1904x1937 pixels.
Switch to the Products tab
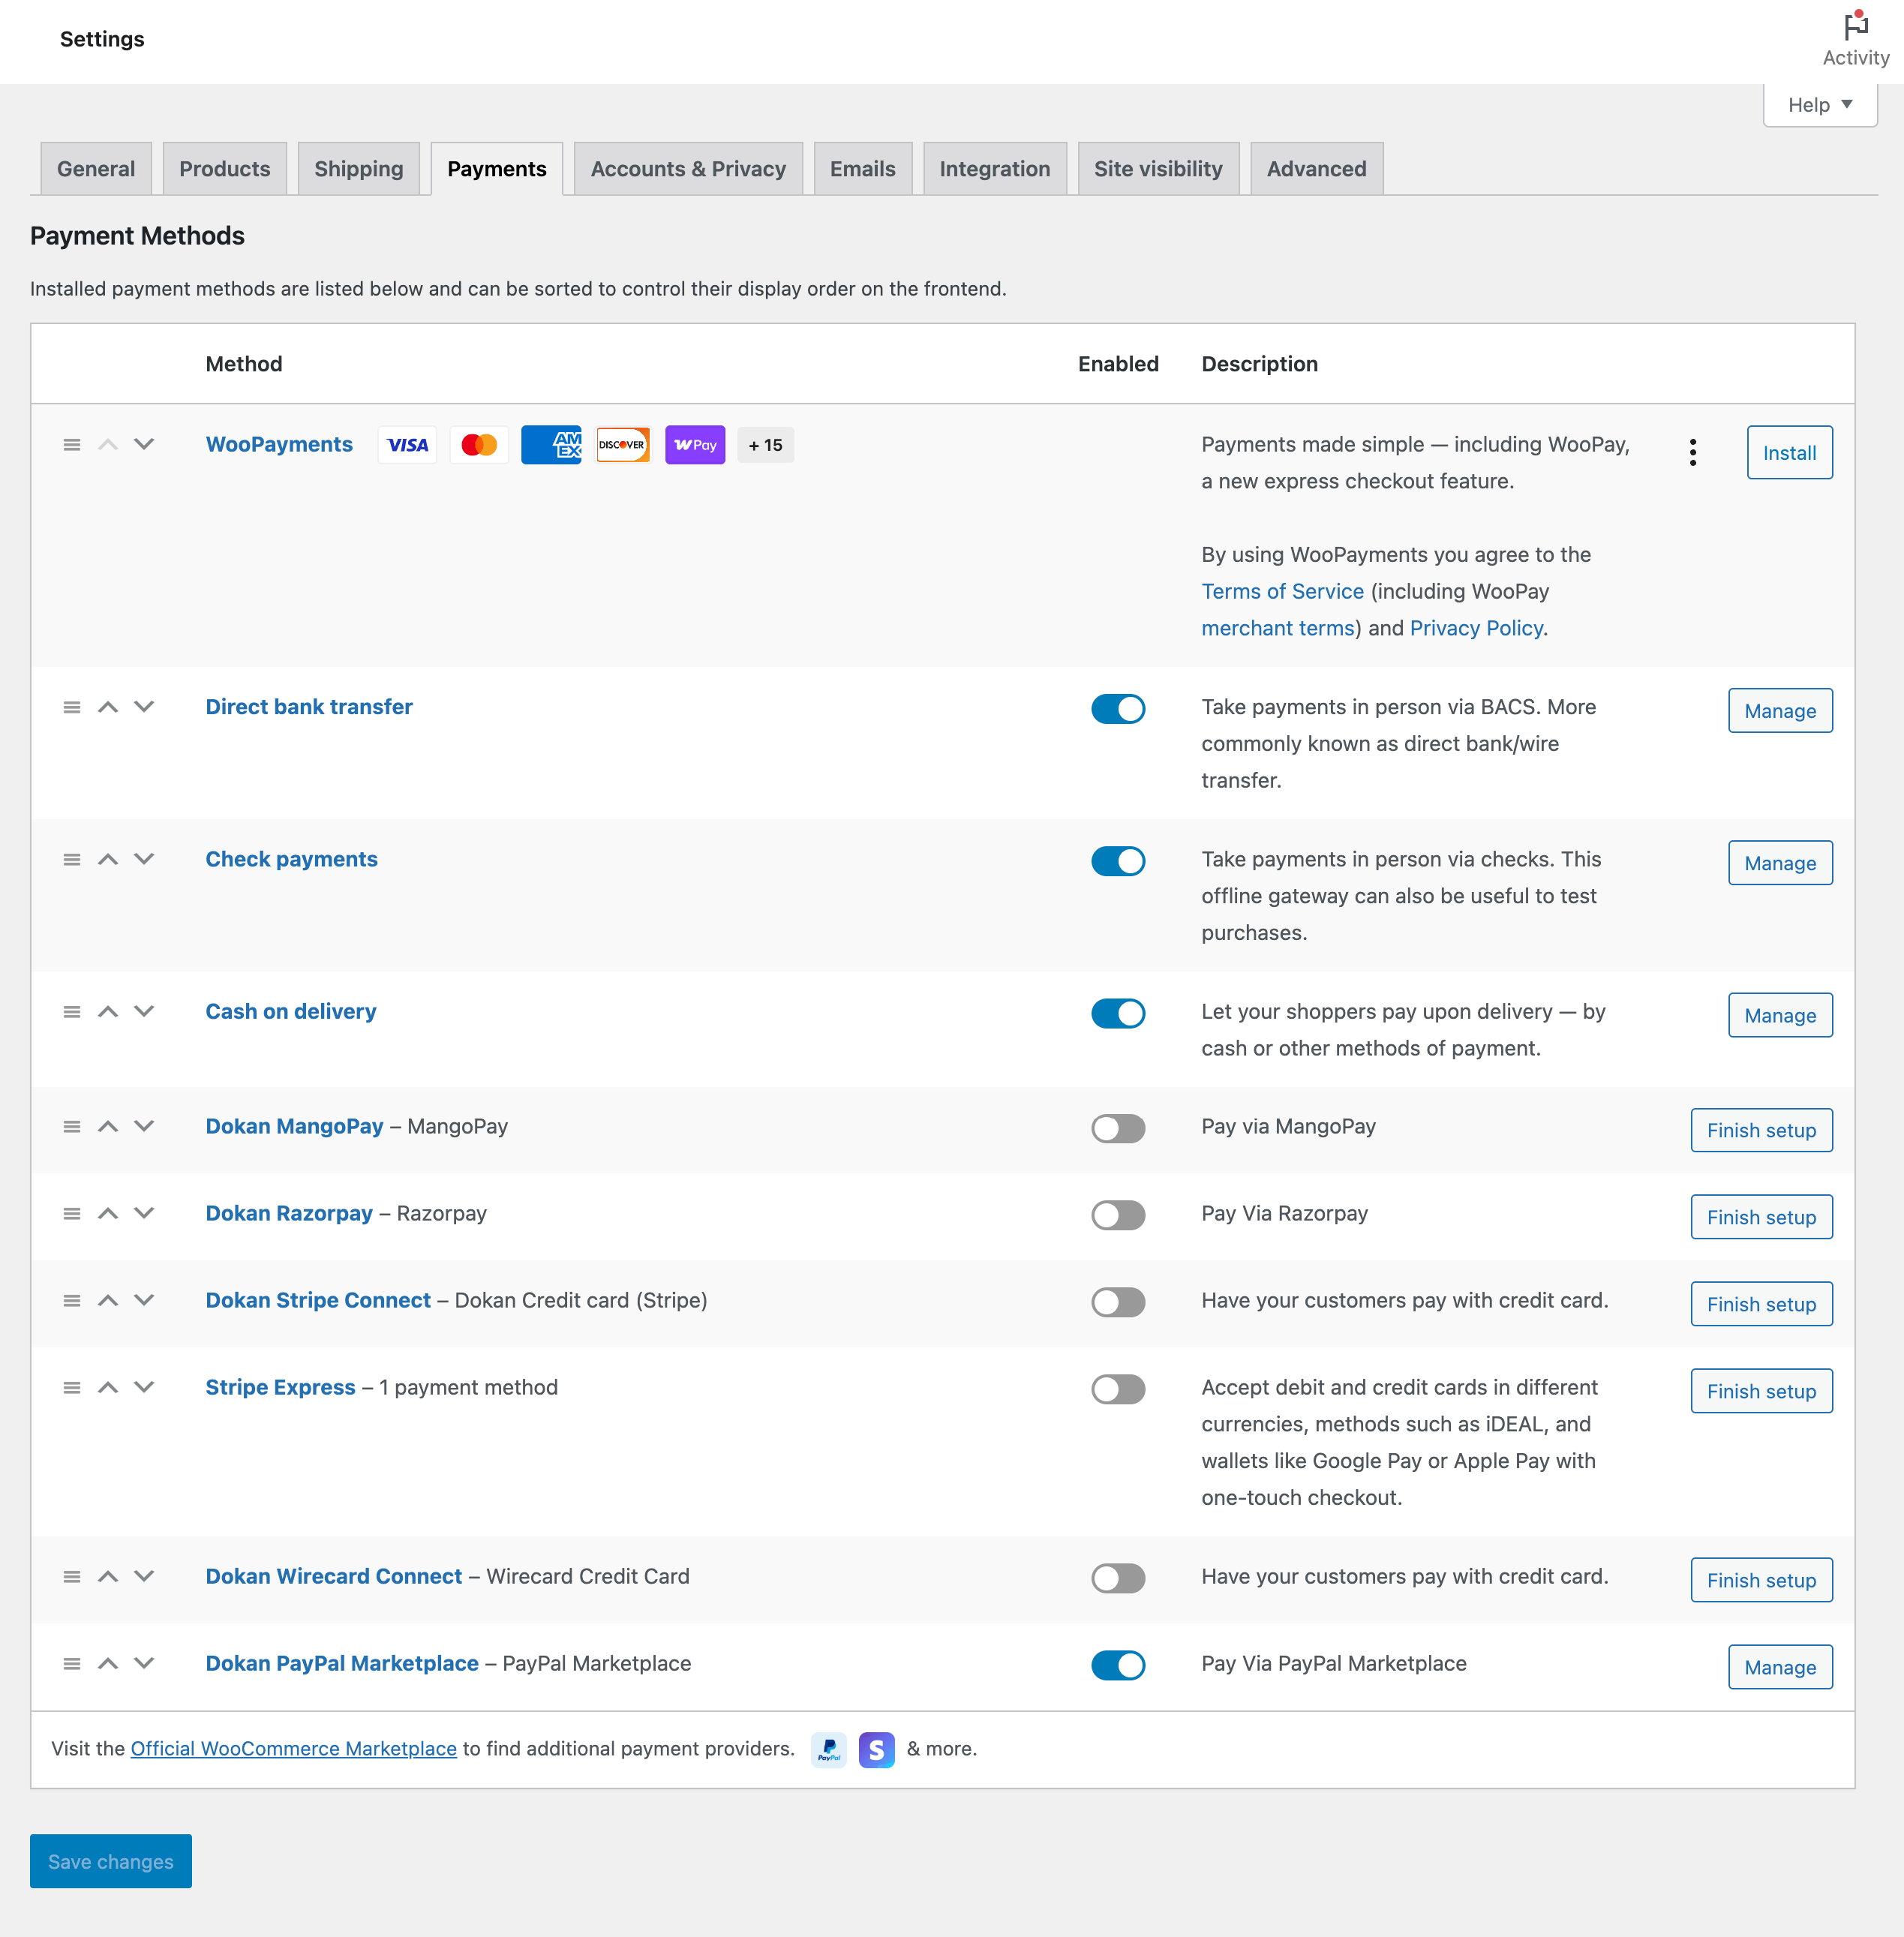click(225, 169)
